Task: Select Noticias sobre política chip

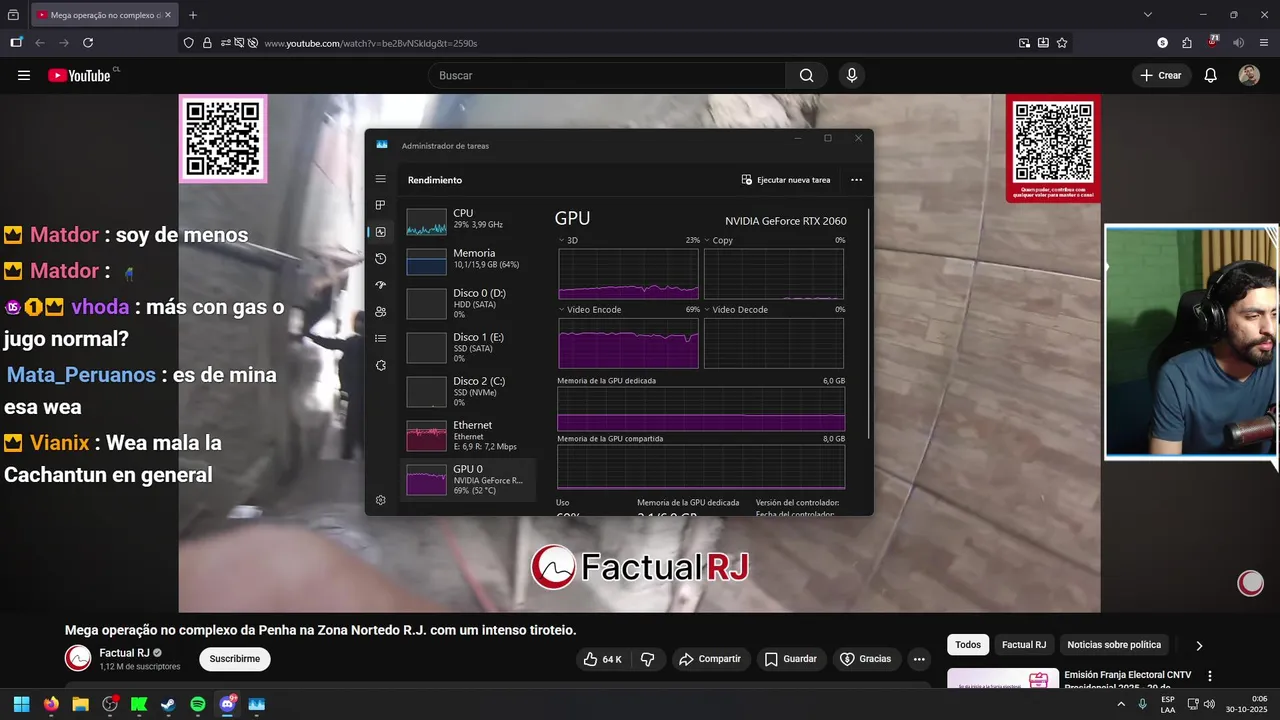Action: coord(1114,645)
